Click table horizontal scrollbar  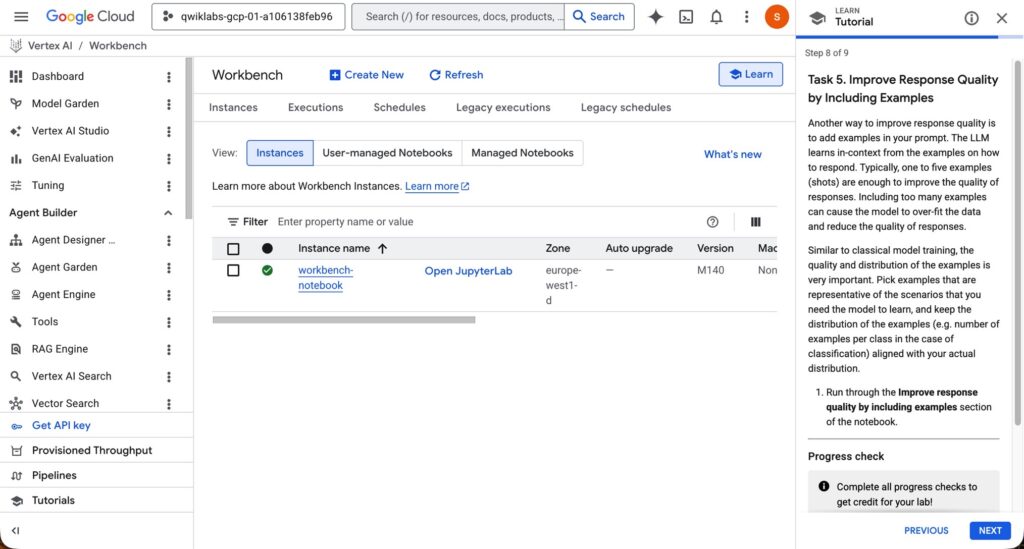(344, 320)
